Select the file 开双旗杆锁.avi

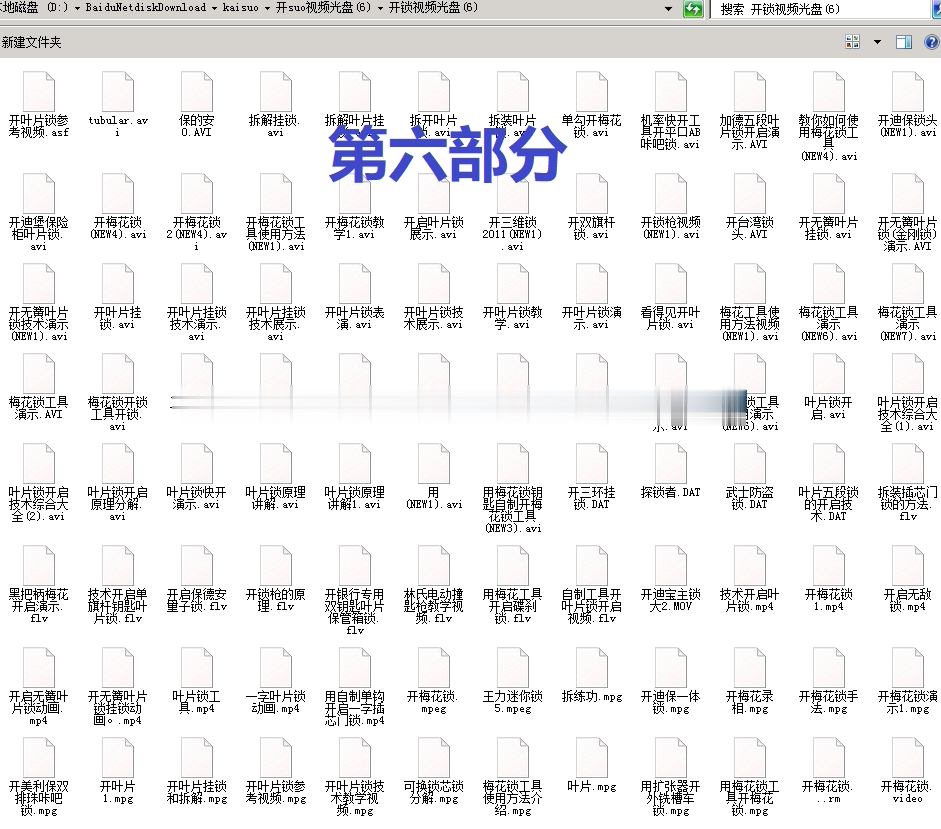pos(592,207)
